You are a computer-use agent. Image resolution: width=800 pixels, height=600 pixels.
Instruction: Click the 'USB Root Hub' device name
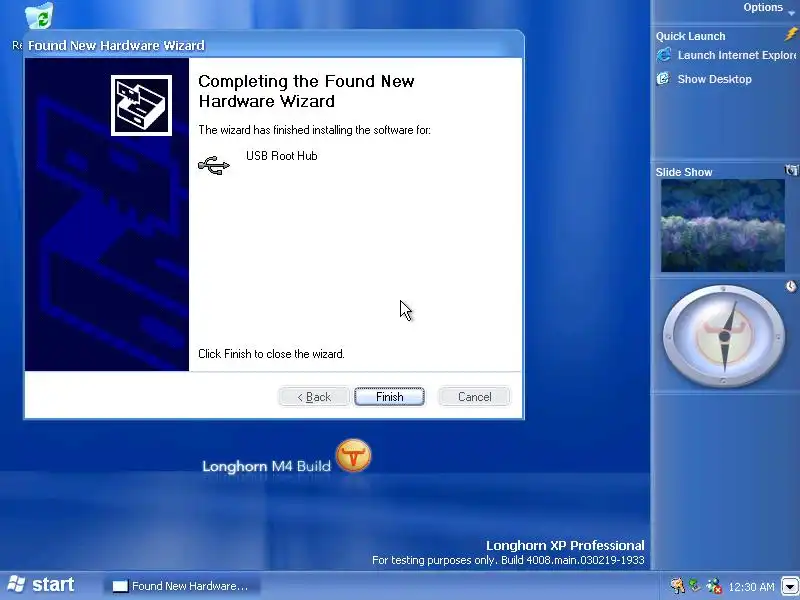click(282, 156)
